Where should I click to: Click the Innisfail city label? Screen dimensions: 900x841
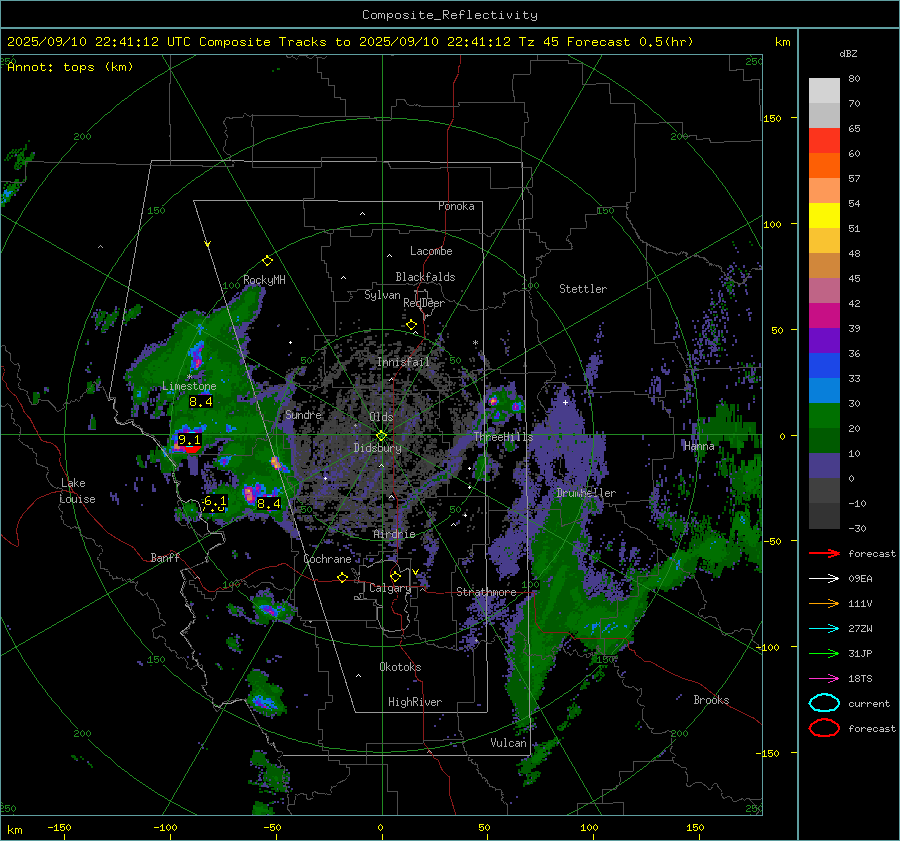(403, 362)
